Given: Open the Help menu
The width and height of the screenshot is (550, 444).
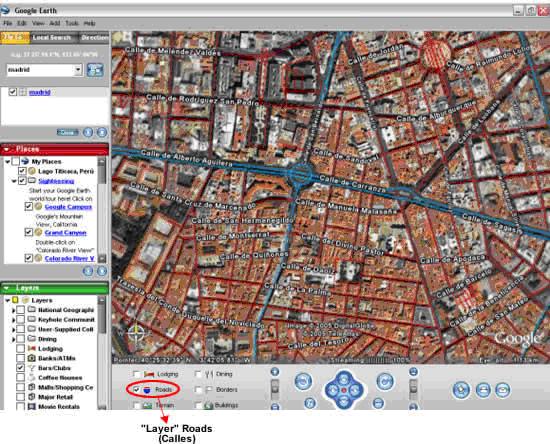Looking at the screenshot, I should (89, 23).
